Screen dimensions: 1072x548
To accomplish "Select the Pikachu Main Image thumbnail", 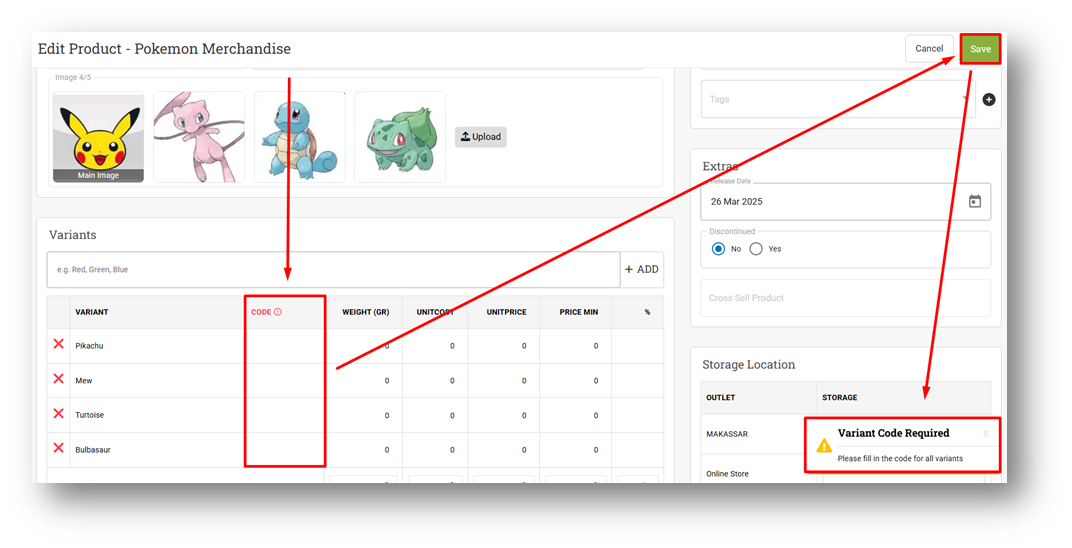I will coord(98,137).
